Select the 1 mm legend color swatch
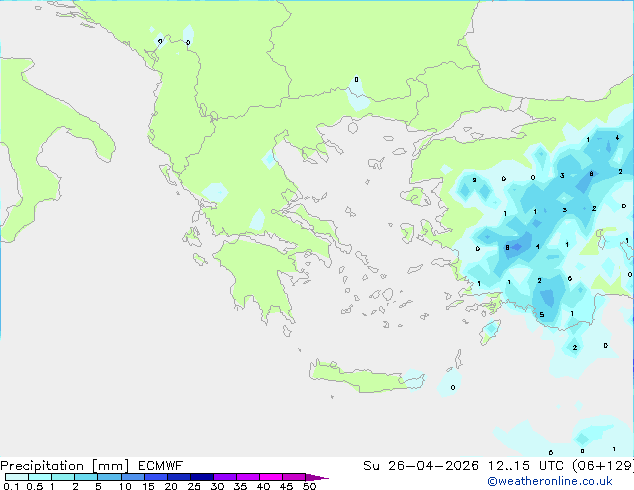The width and height of the screenshot is (634, 490). 63,477
